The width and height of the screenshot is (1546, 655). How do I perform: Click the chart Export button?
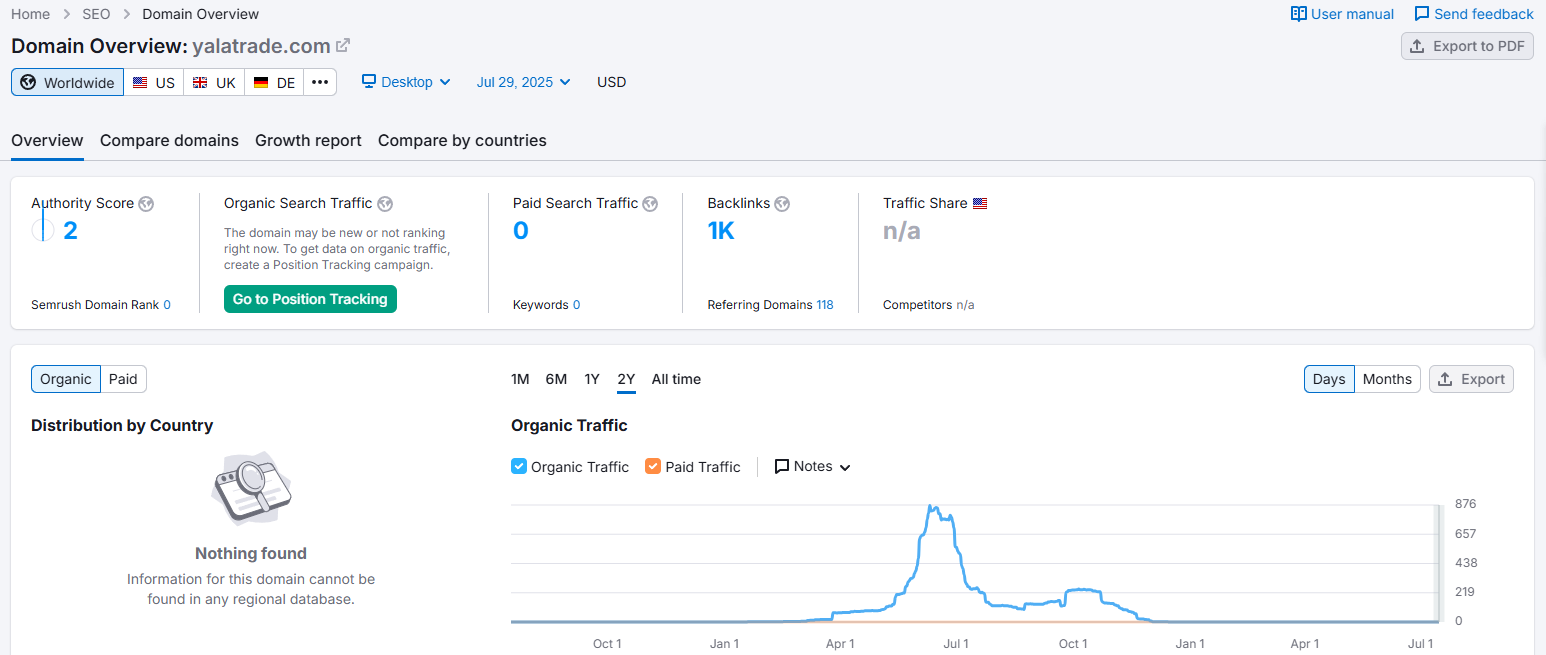tap(1471, 379)
